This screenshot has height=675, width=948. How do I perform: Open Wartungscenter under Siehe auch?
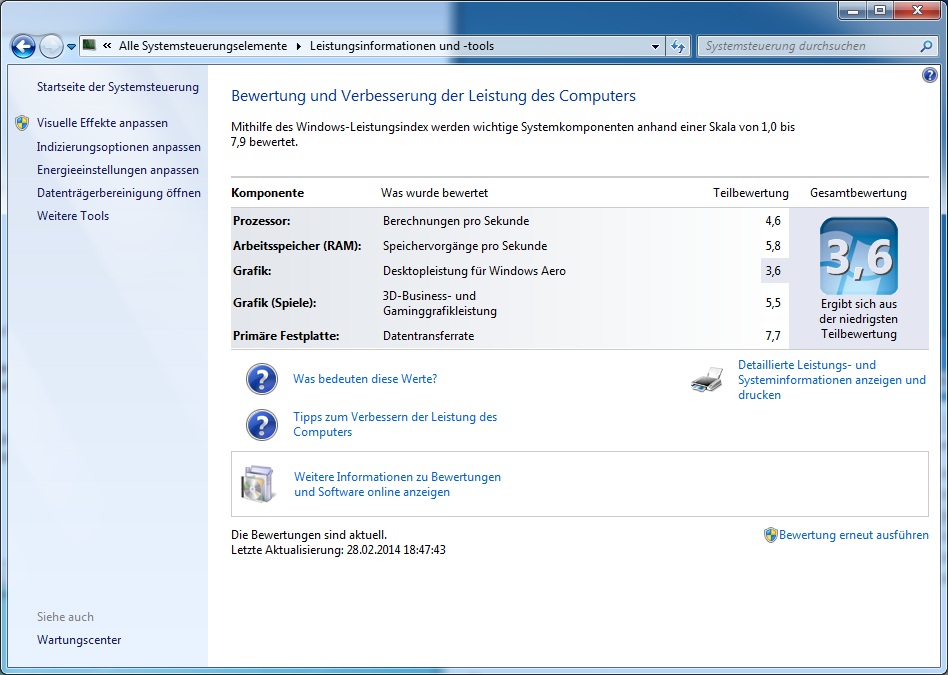click(79, 640)
